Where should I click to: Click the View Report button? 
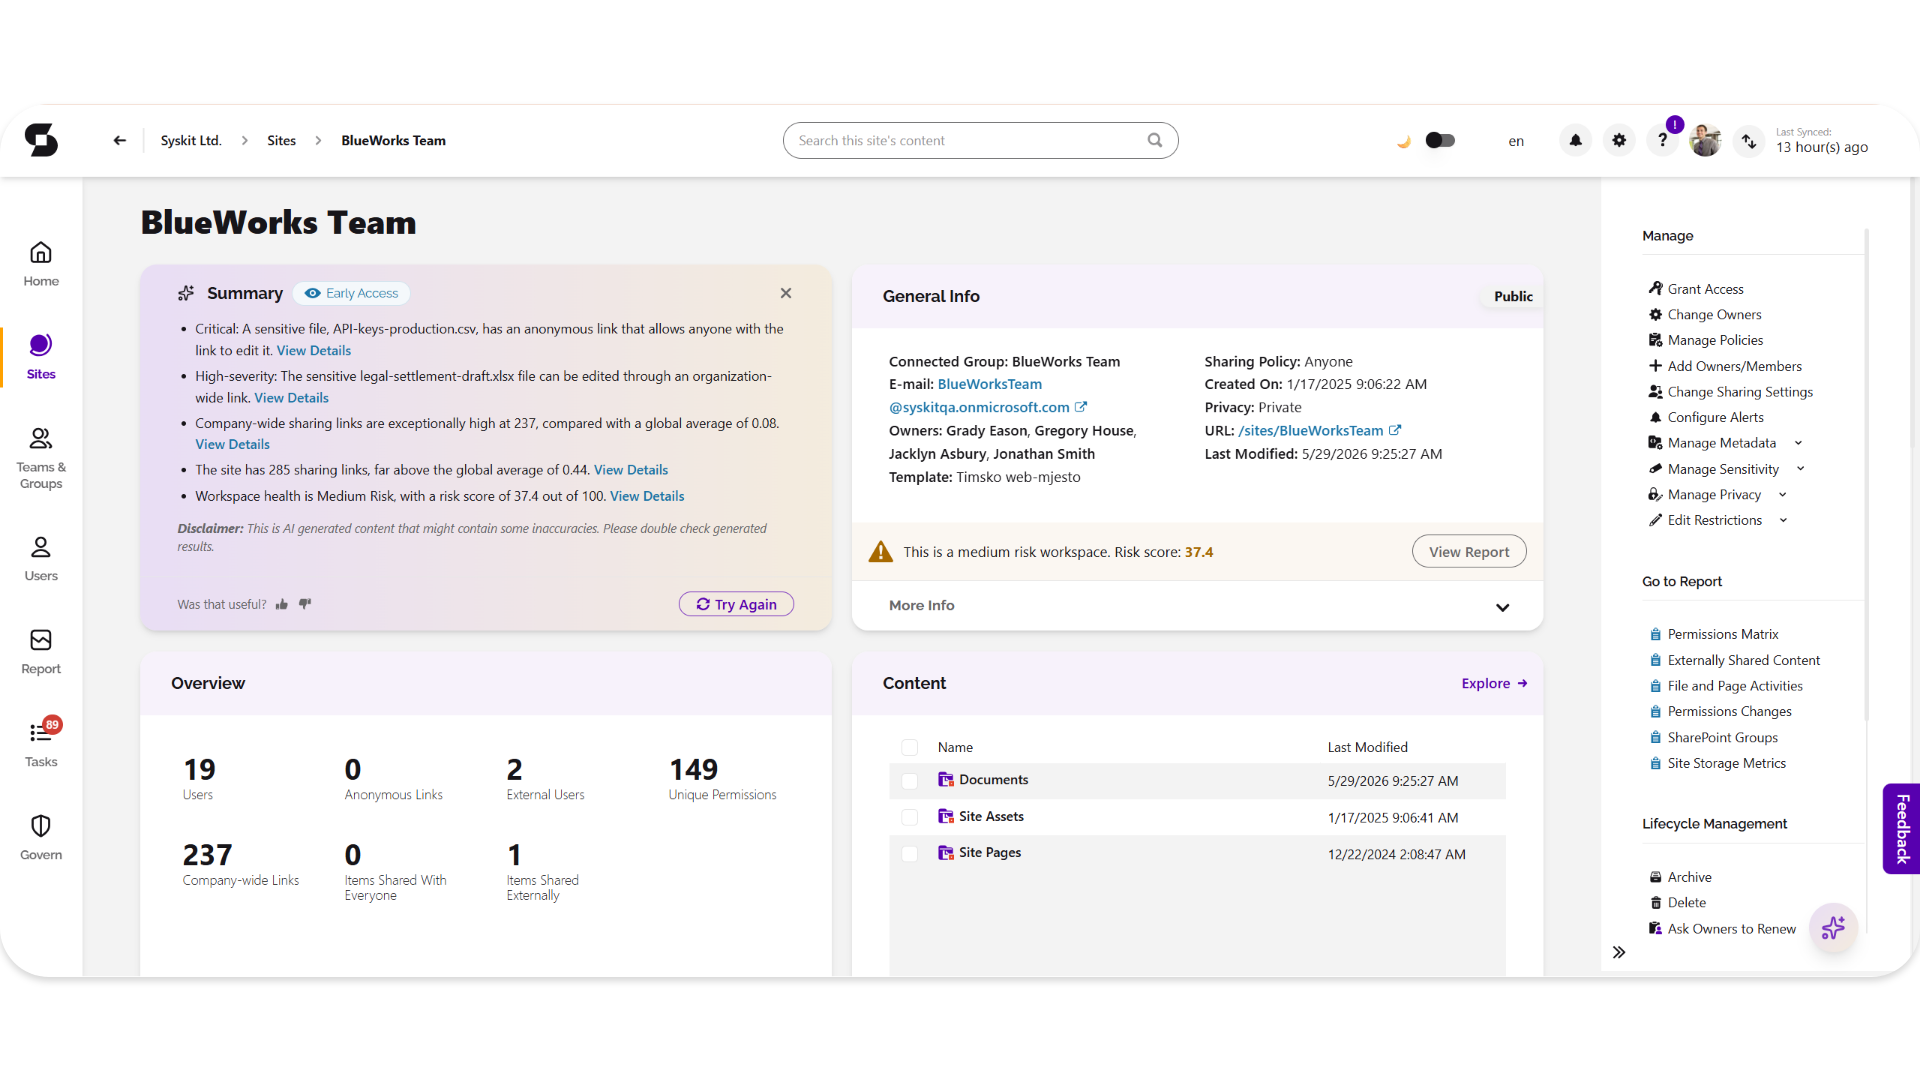[1469, 552]
